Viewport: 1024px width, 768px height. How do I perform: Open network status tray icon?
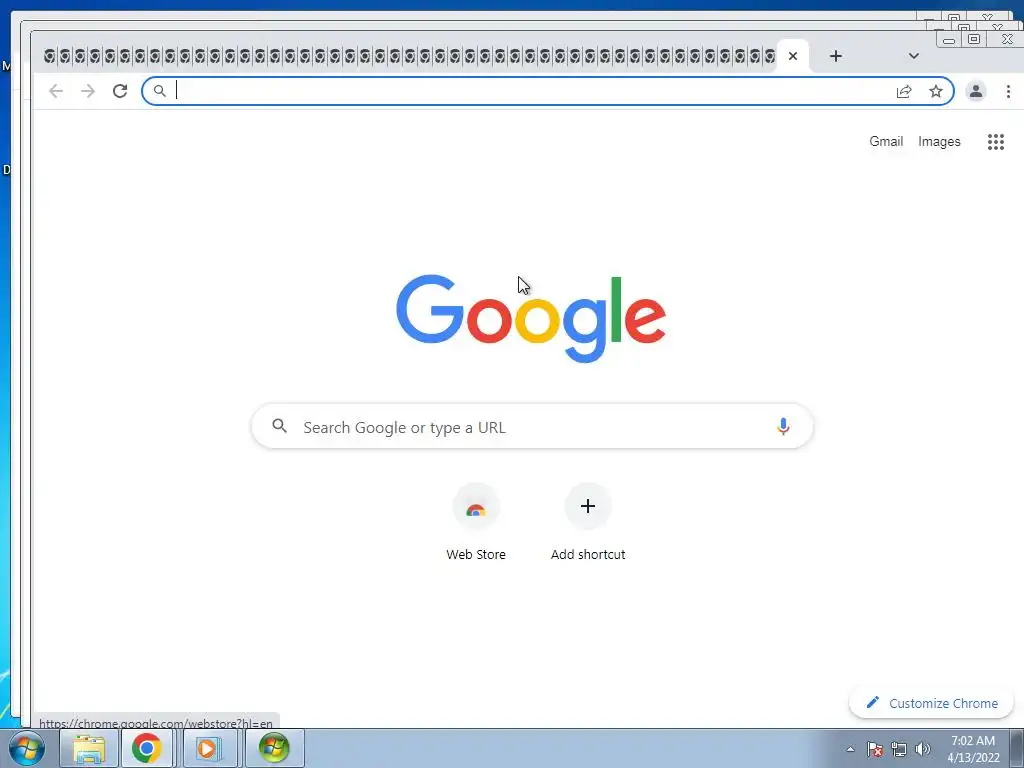[x=899, y=749]
